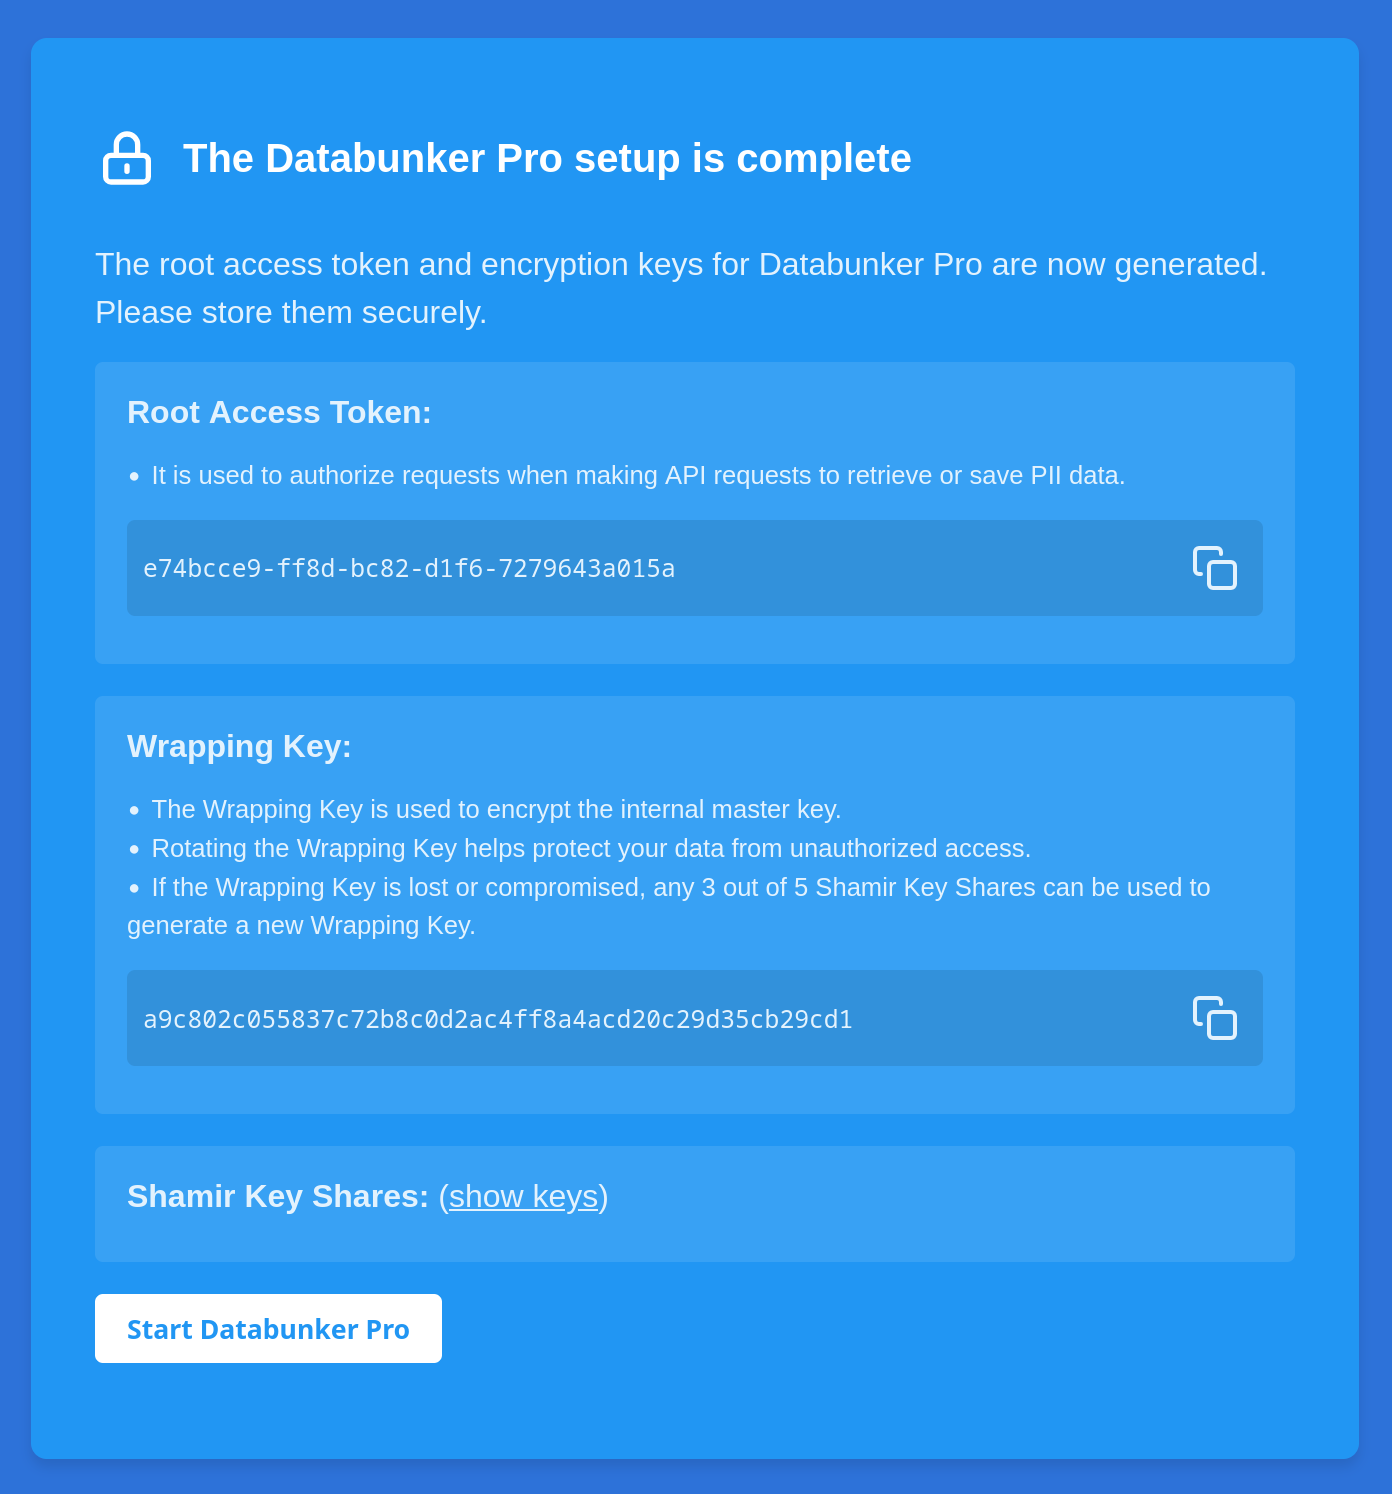Click the setup complete title text
Image resolution: width=1392 pixels, height=1494 pixels.
tap(547, 157)
